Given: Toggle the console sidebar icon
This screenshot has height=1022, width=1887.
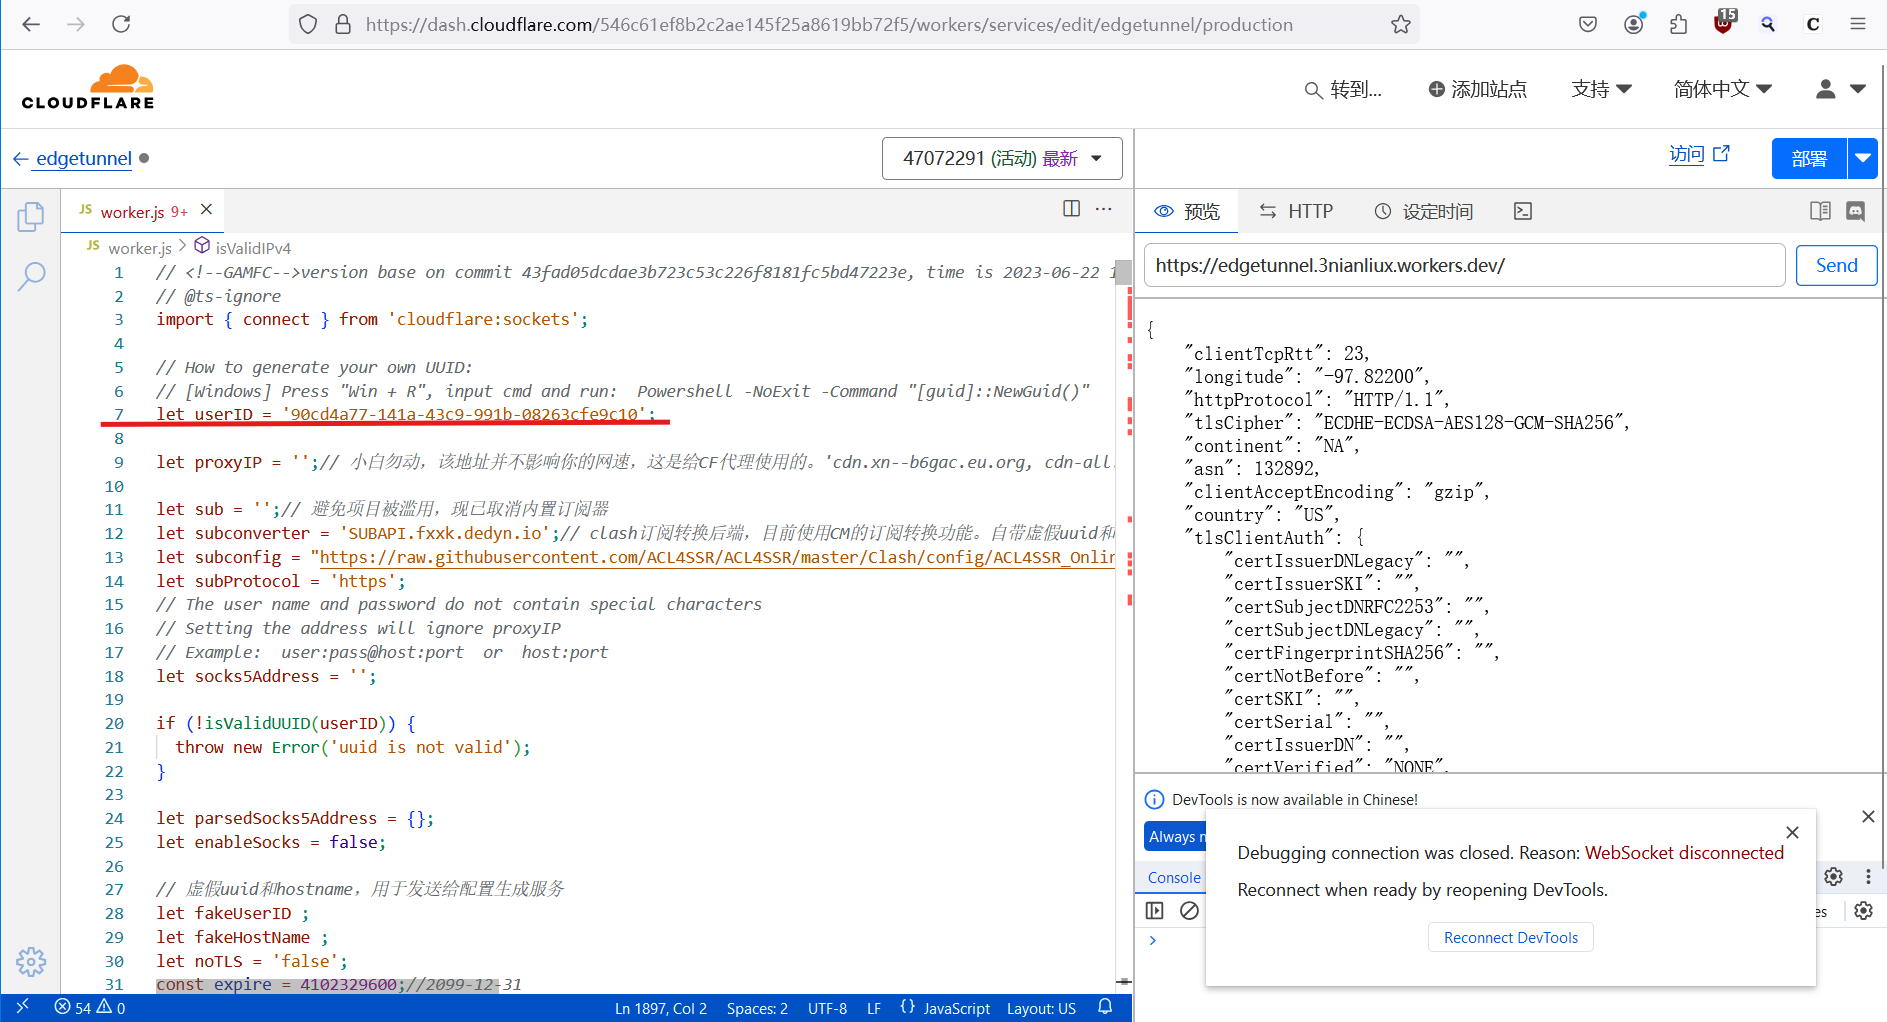Looking at the screenshot, I should [x=1155, y=910].
